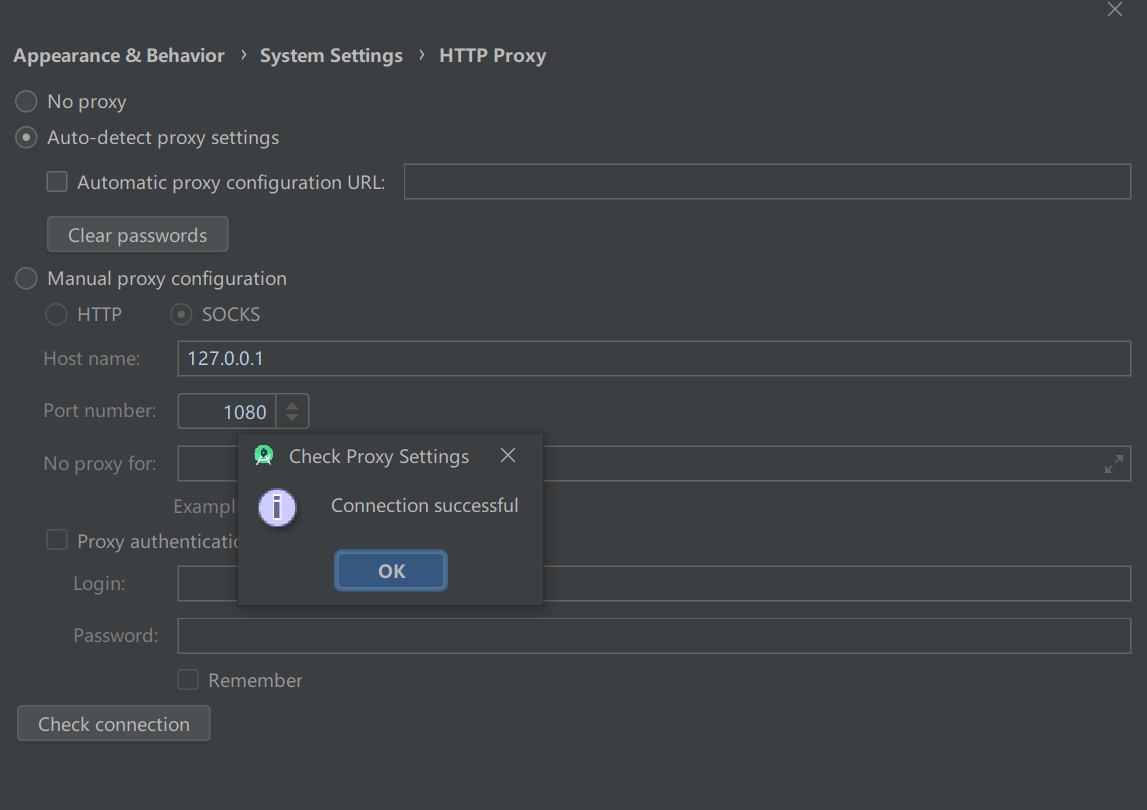The width and height of the screenshot is (1147, 810).
Task: Select the SOCKS proxy type radio
Action: click(x=181, y=314)
